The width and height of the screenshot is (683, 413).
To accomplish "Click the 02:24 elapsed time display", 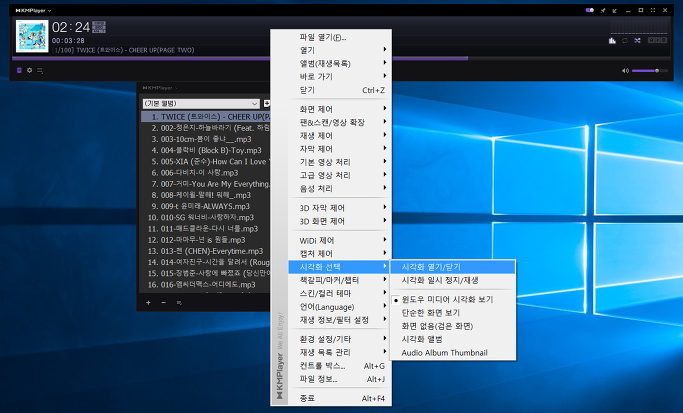I will [71, 27].
